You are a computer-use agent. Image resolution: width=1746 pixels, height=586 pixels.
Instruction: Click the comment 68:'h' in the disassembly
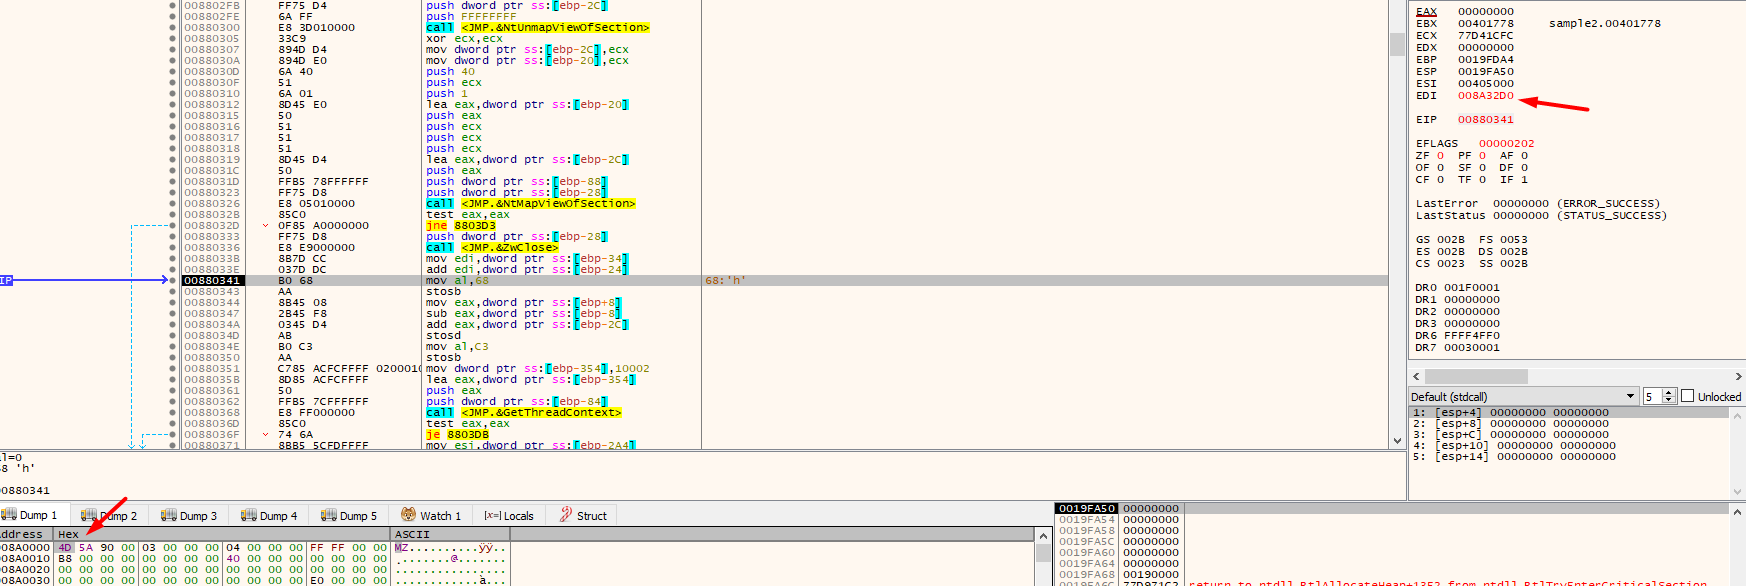(x=725, y=280)
